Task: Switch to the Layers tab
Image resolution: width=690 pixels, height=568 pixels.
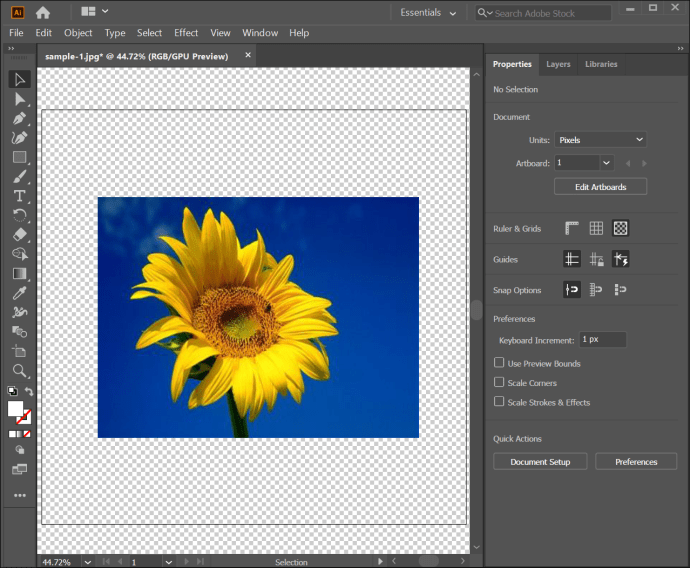Action: click(x=558, y=64)
